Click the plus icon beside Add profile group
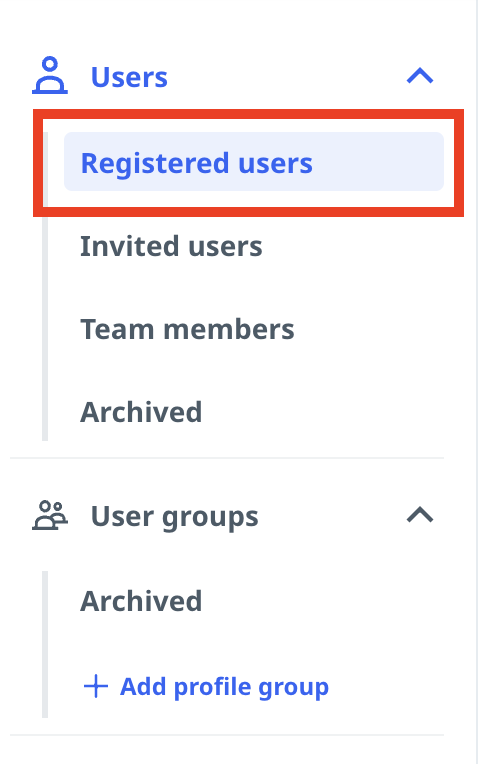The height and width of the screenshot is (764, 478). coord(96,687)
